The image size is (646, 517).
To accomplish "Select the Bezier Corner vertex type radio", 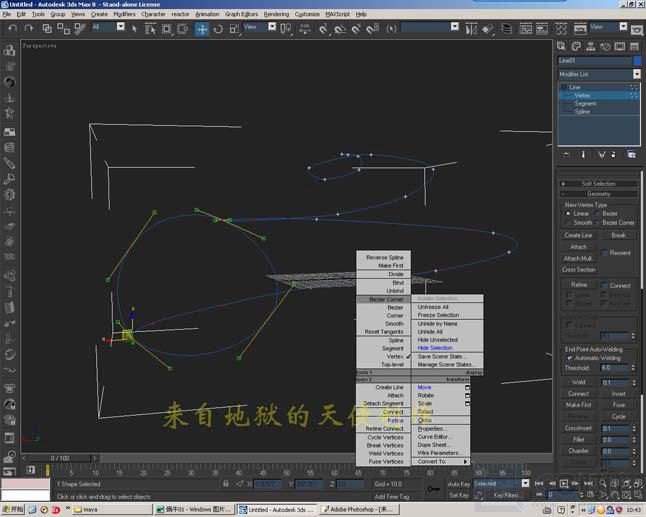I will [x=597, y=222].
